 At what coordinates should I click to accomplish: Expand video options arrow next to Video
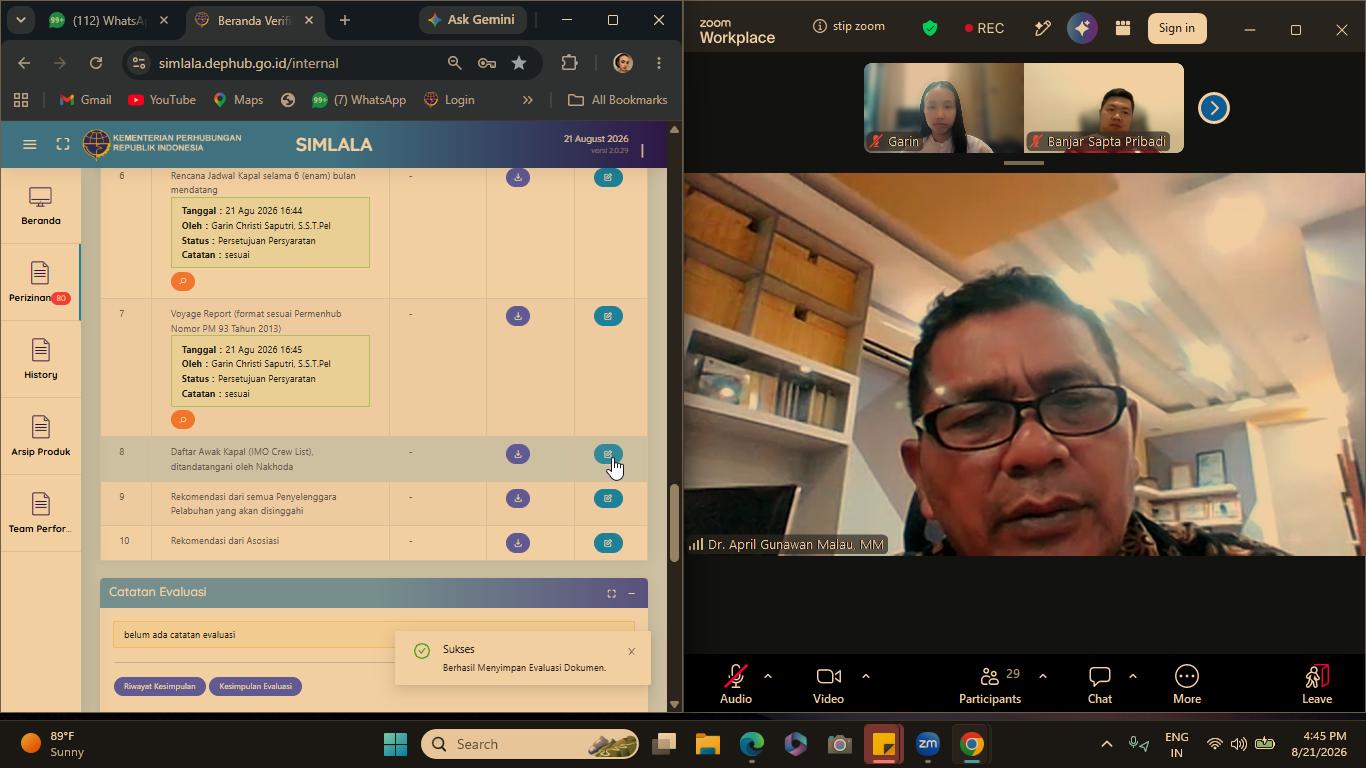(x=866, y=676)
